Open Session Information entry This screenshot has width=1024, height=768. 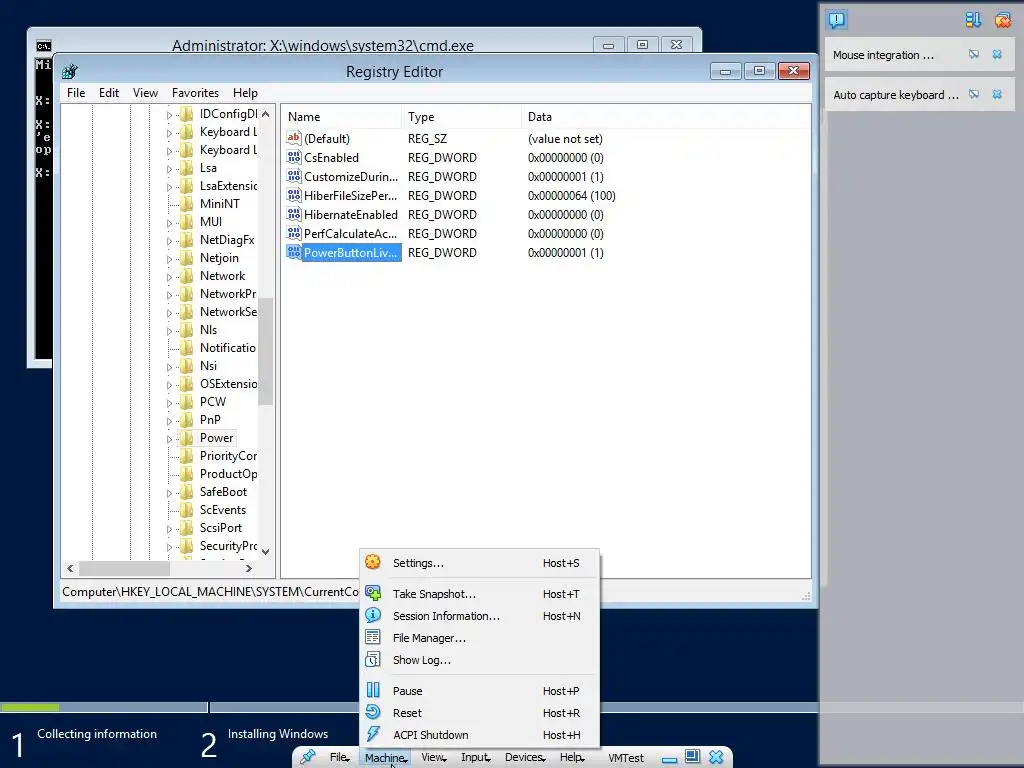pyautogui.click(x=479, y=616)
